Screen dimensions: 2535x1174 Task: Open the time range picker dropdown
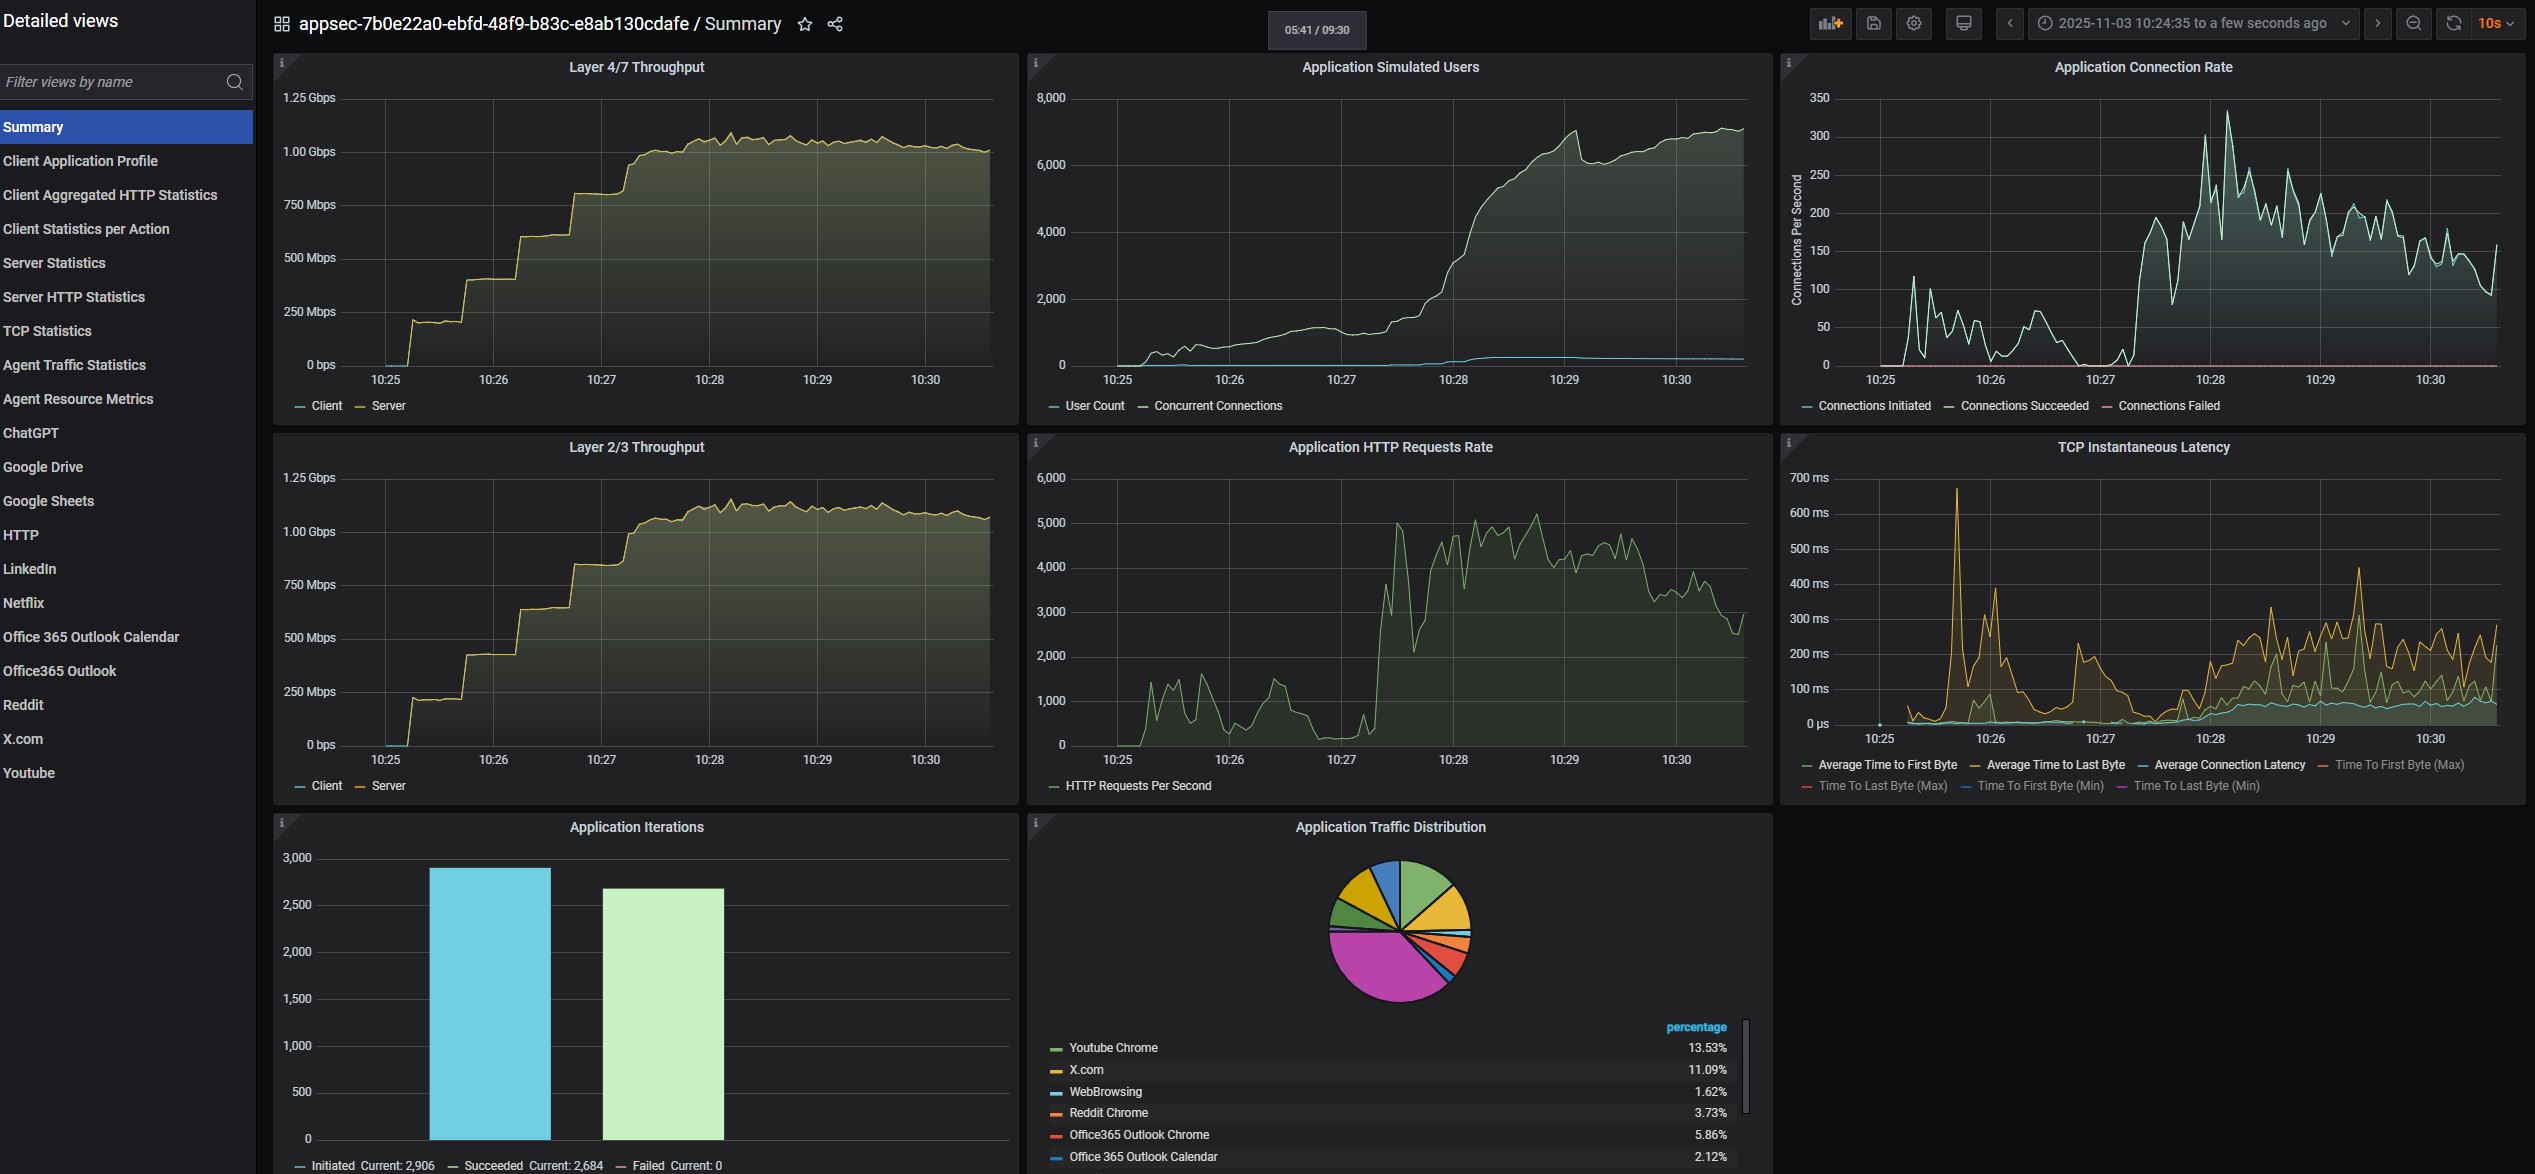(2193, 23)
